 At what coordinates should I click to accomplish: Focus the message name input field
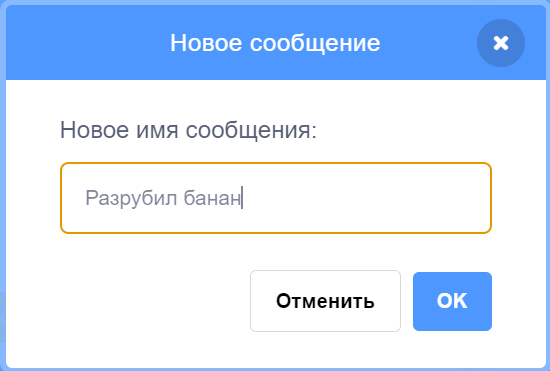click(276, 198)
